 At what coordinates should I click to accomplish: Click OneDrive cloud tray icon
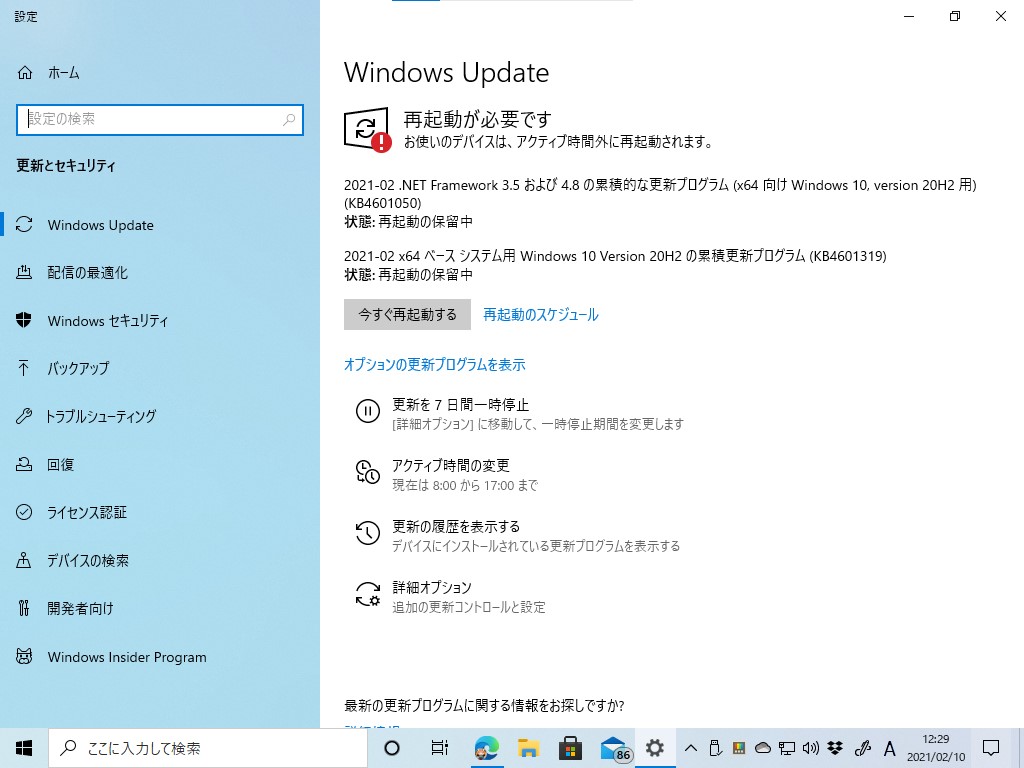click(763, 748)
